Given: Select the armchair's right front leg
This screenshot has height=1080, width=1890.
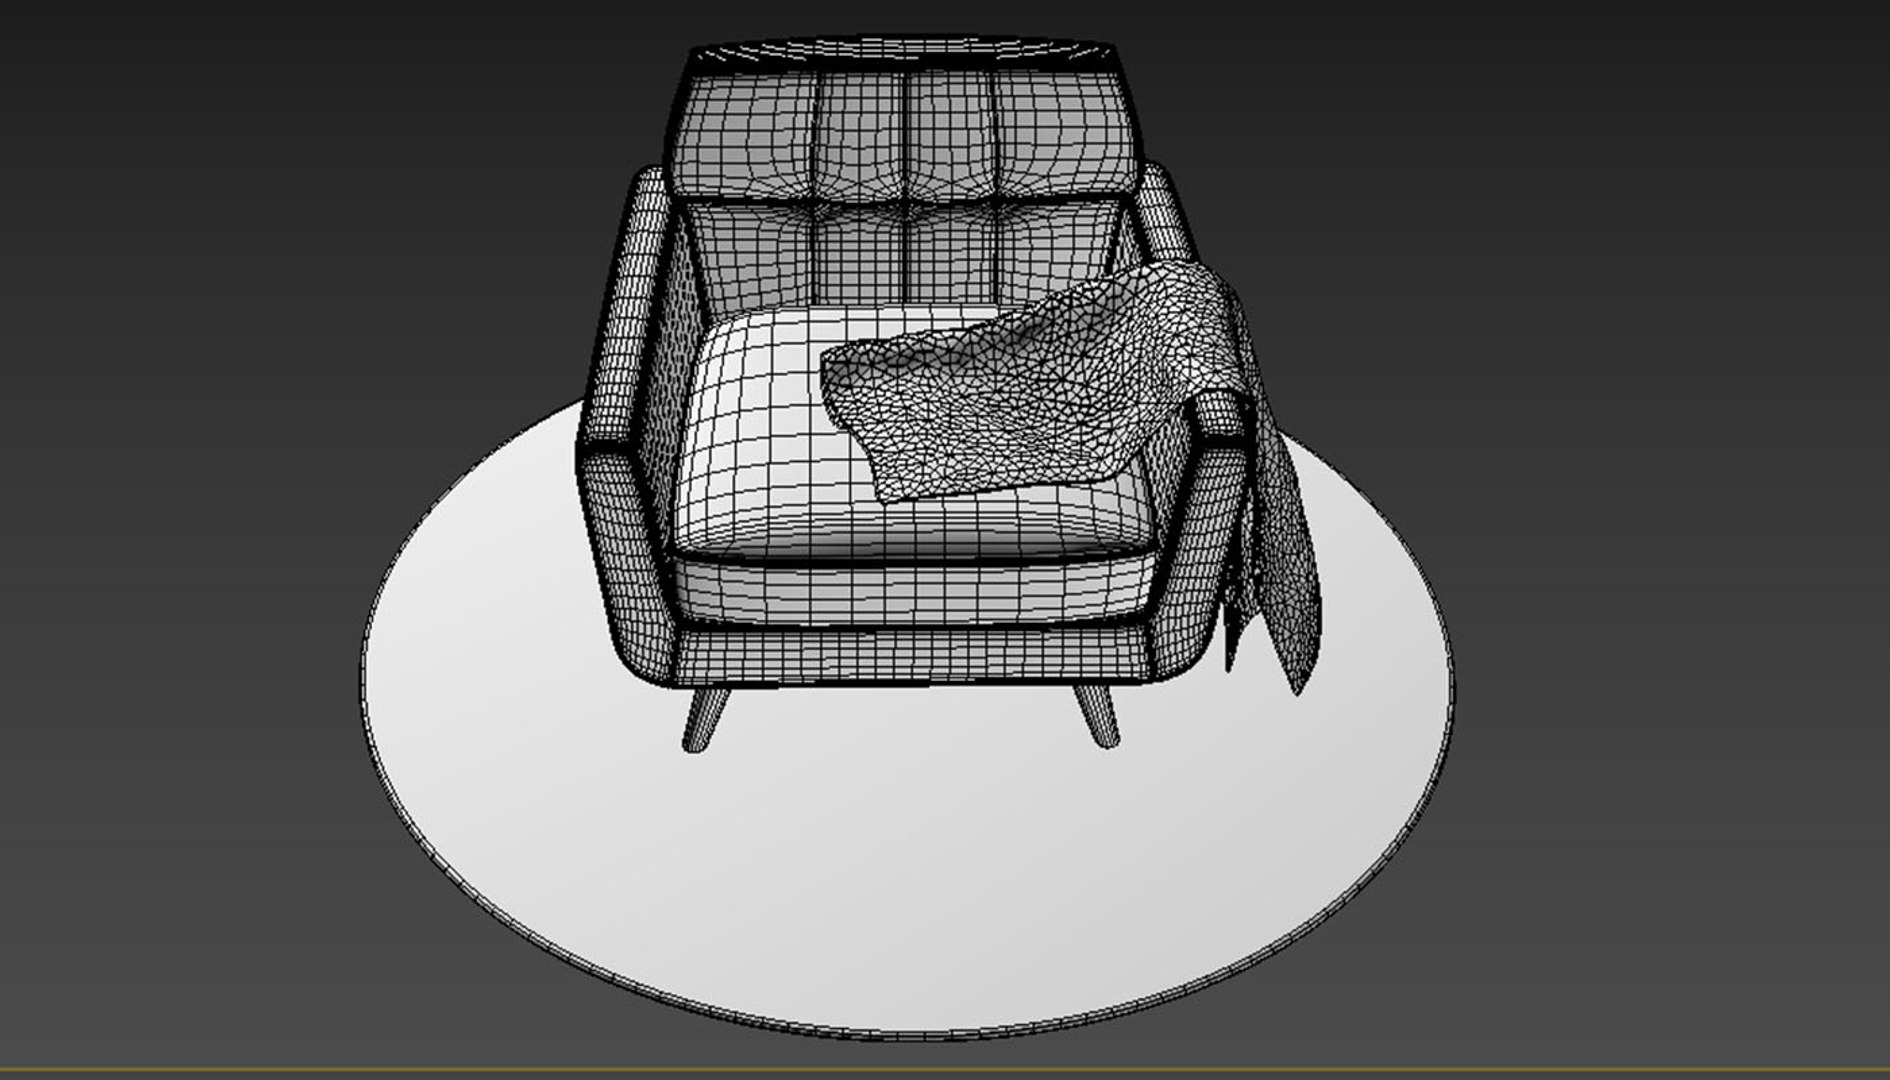Looking at the screenshot, I should click(x=1096, y=715).
